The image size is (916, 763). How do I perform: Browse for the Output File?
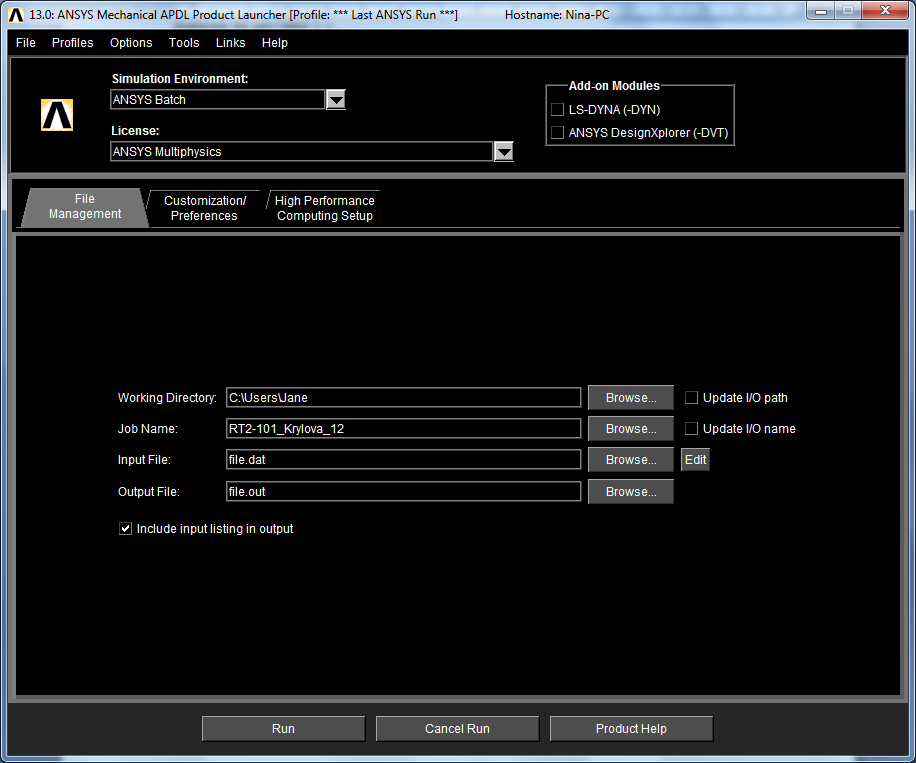tap(631, 492)
